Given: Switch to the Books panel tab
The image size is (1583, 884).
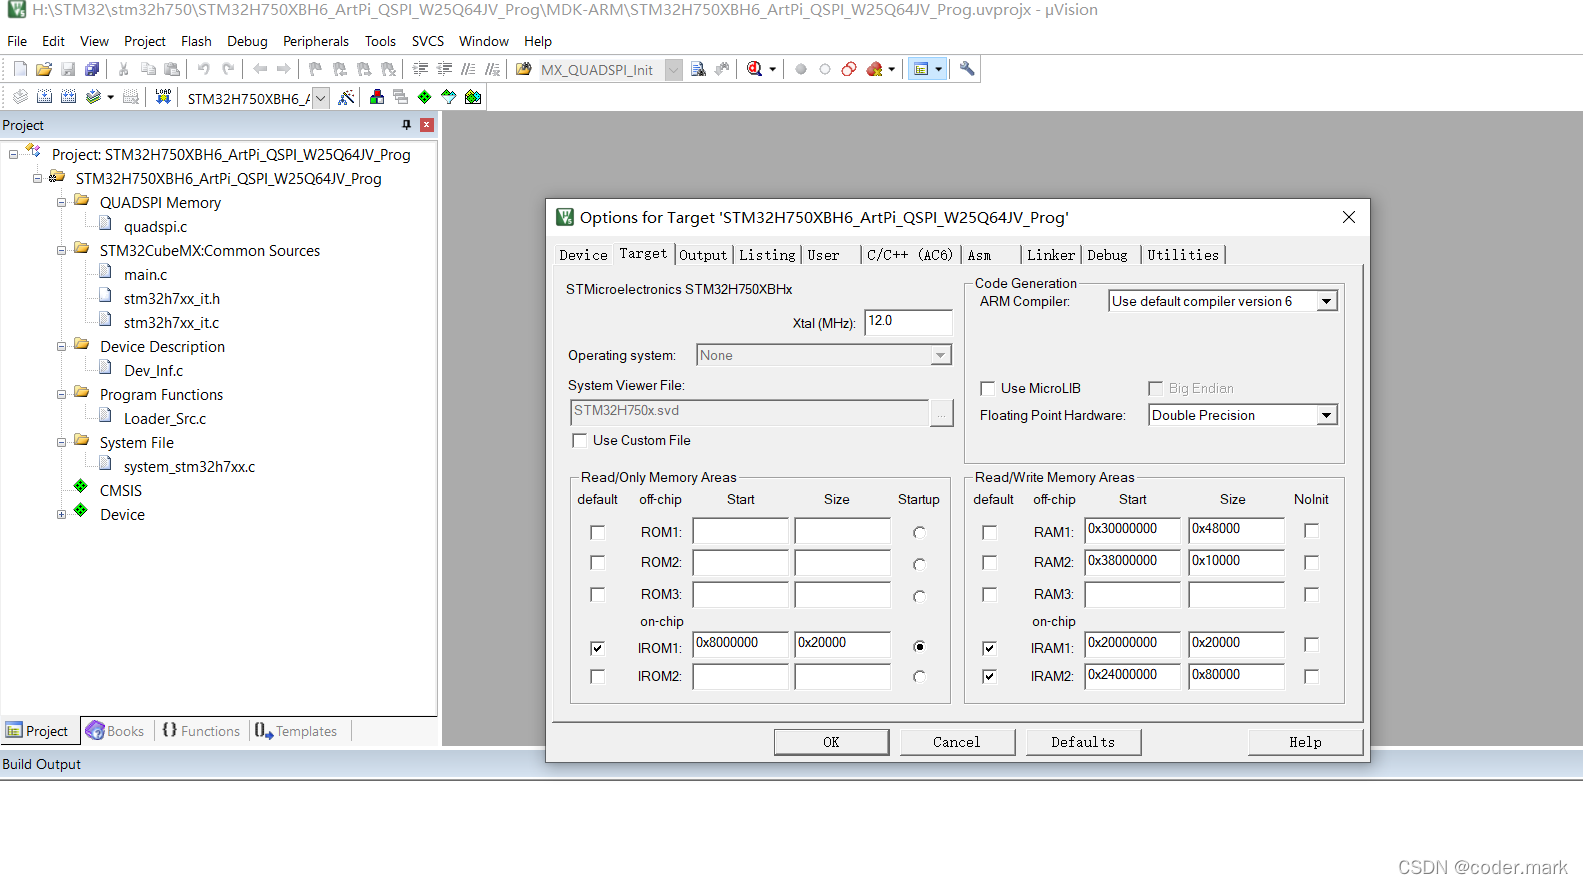Looking at the screenshot, I should point(116,731).
